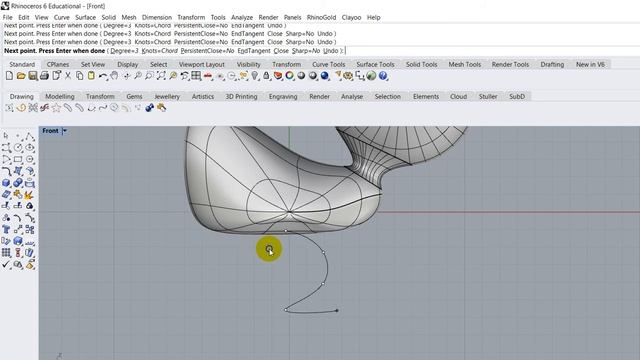
Task: Click the curve's end control point
Action: tap(337, 311)
